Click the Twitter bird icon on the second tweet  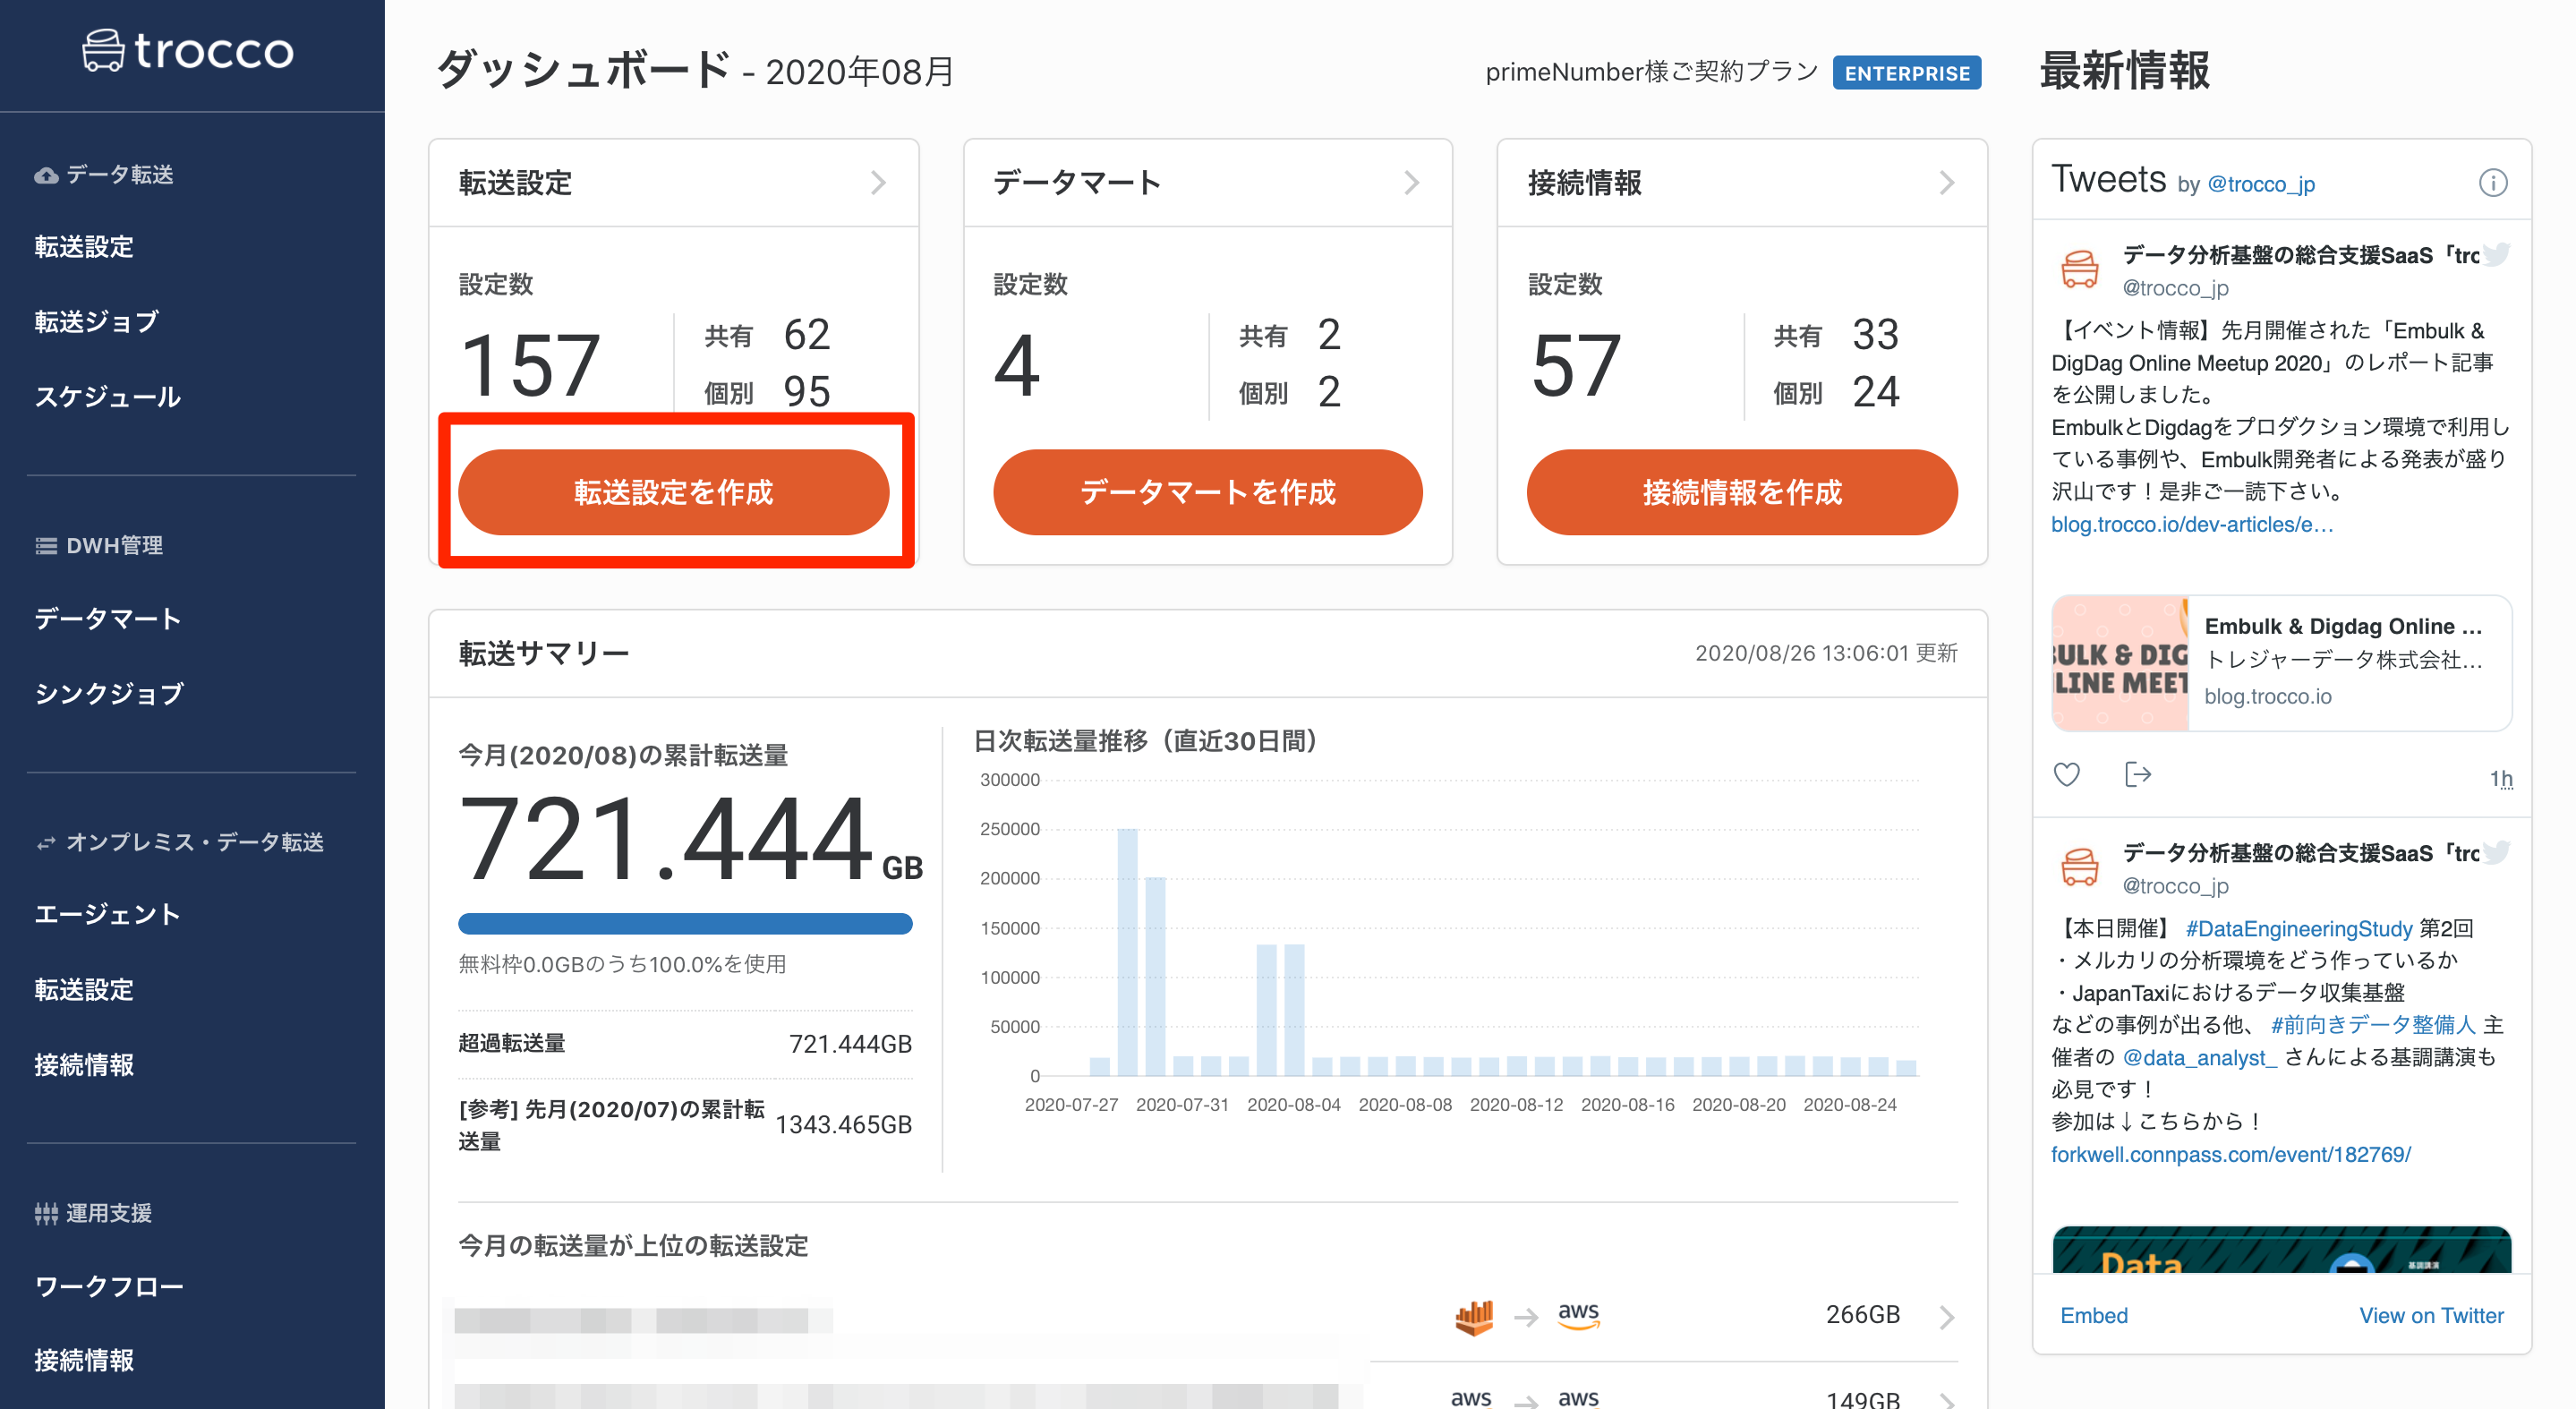2497,851
